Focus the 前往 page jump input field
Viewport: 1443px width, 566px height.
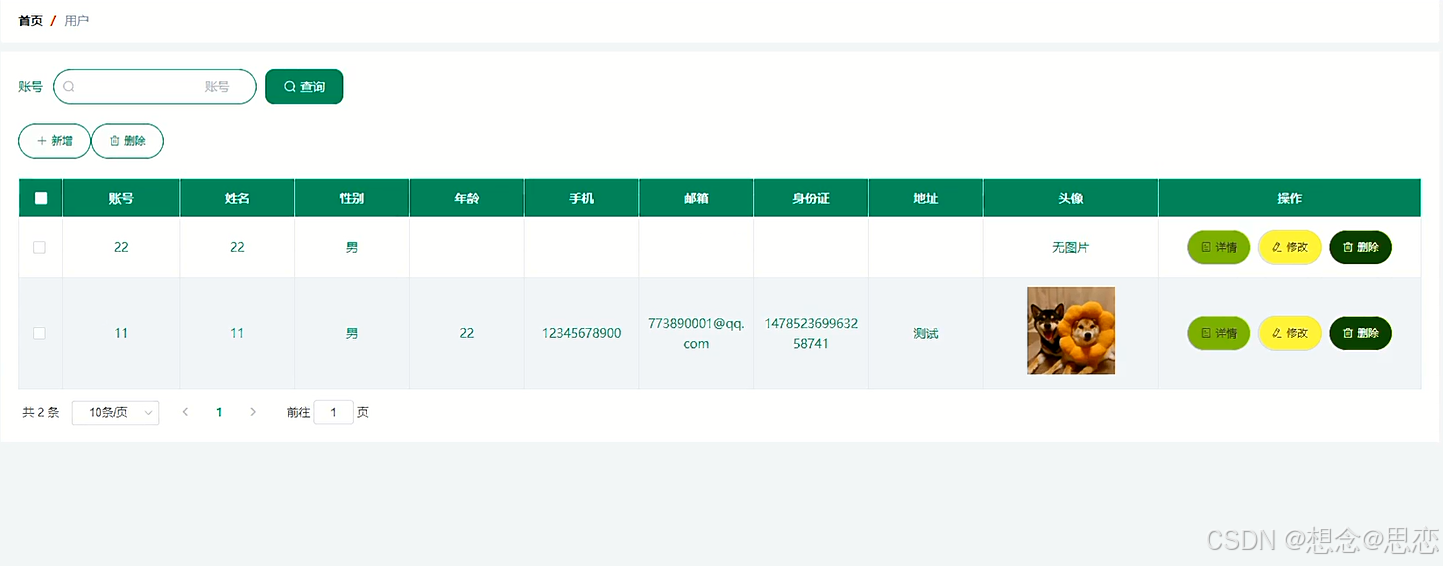coord(334,412)
